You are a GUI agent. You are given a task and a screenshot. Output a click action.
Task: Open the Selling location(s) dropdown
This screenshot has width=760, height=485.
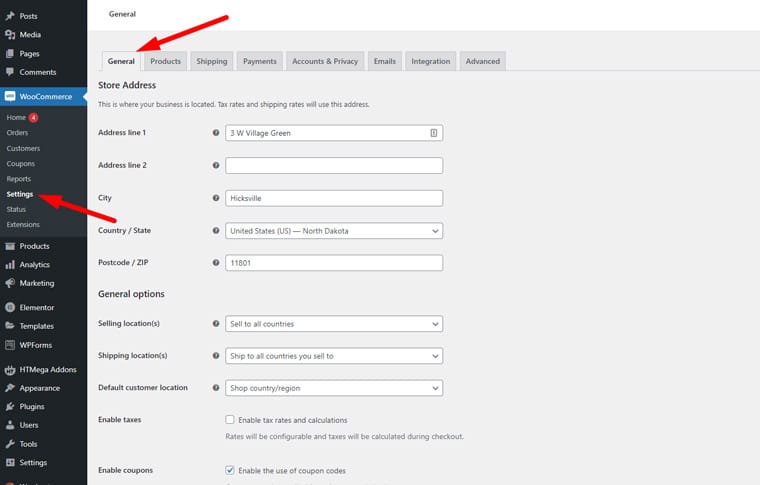pyautogui.click(x=334, y=324)
